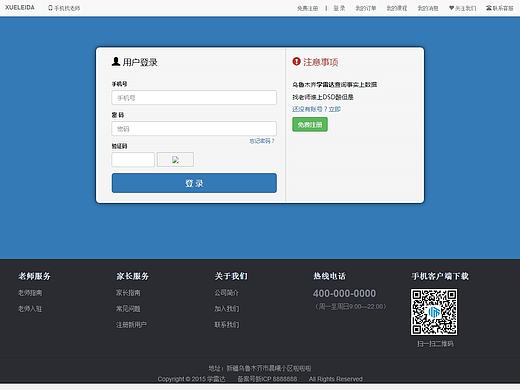Click the 验证码 captcha input box
This screenshot has height=390, width=520.
133,159
